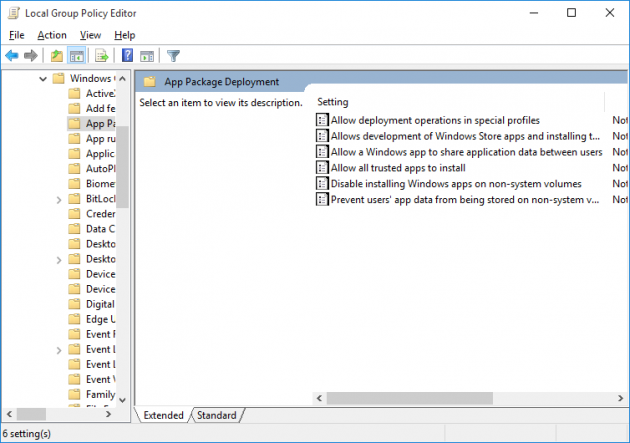Click the policy icon beside Prevent users' app data
Image resolution: width=630 pixels, height=443 pixels.
pyautogui.click(x=322, y=199)
